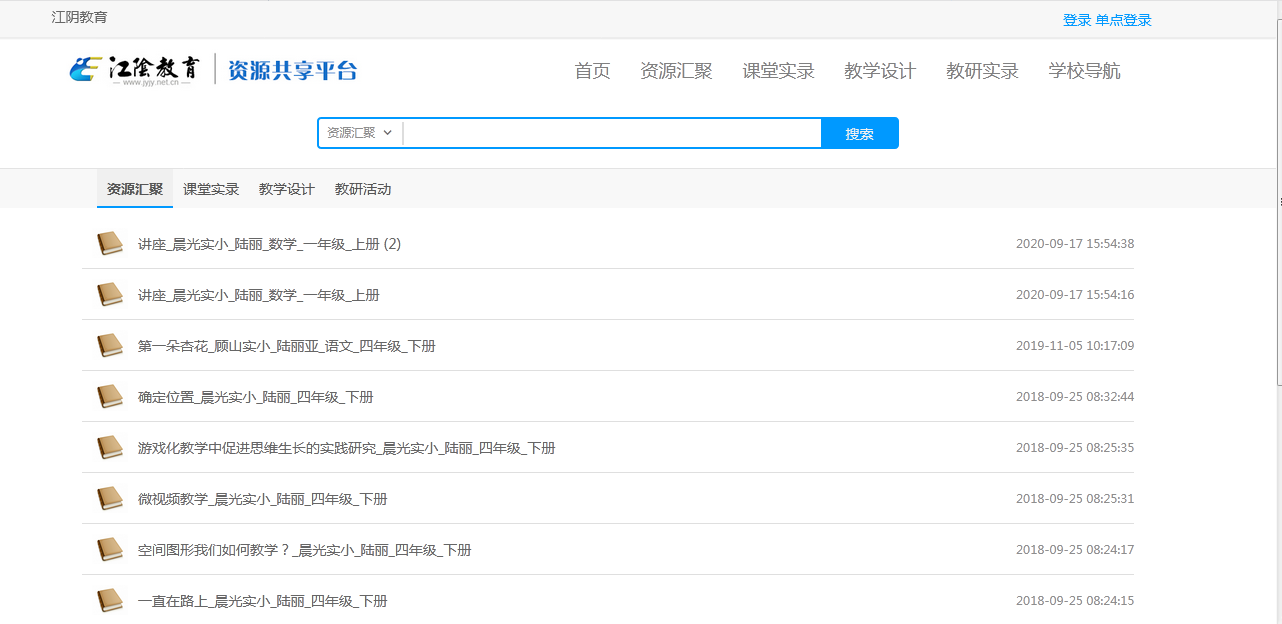Switch to the 课堂实录 tab
Image resolution: width=1282 pixels, height=624 pixels.
[x=211, y=190]
